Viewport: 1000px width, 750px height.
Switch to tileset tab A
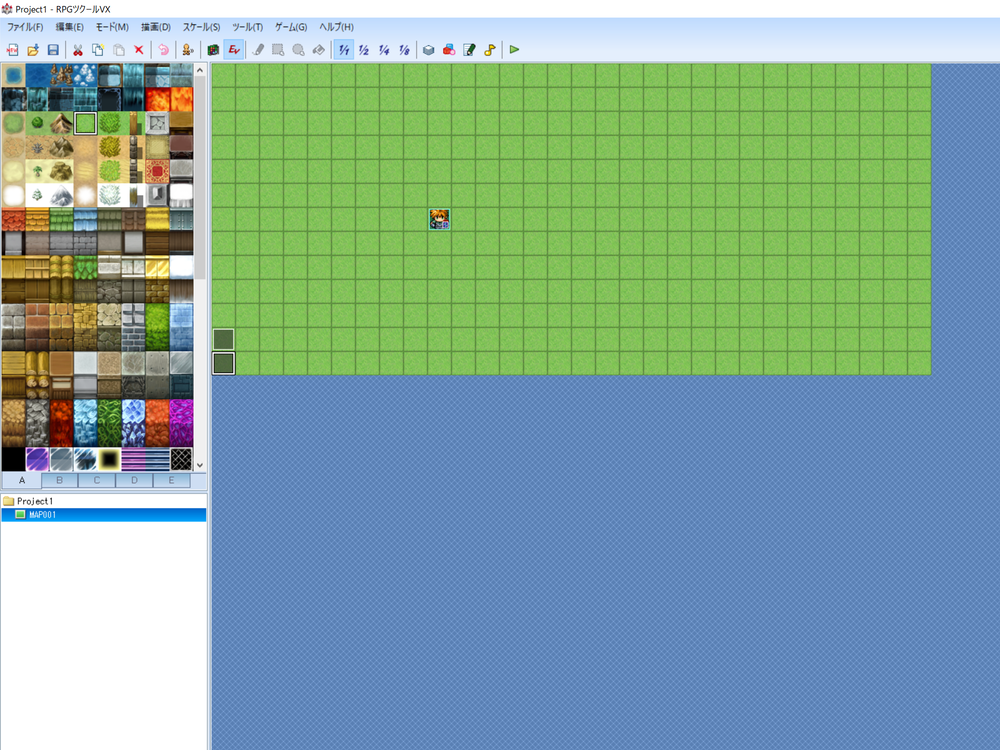[x=22, y=480]
